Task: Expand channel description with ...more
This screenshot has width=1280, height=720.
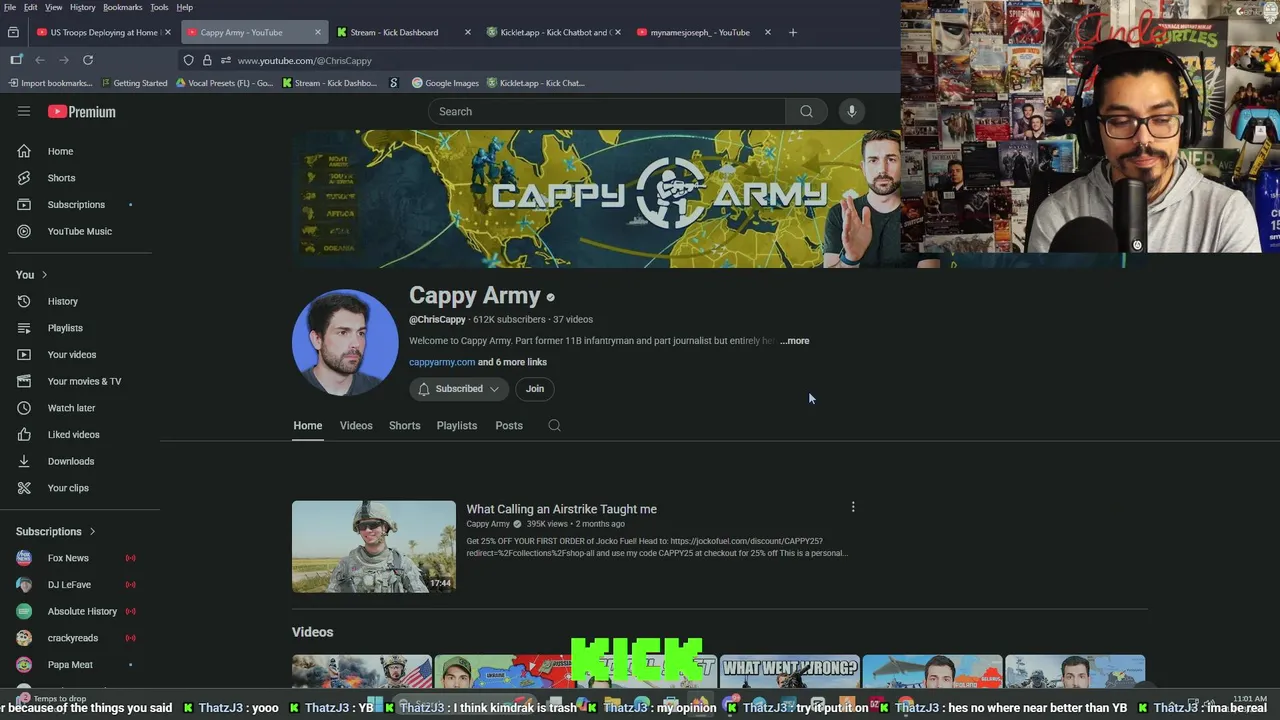Action: [795, 341]
